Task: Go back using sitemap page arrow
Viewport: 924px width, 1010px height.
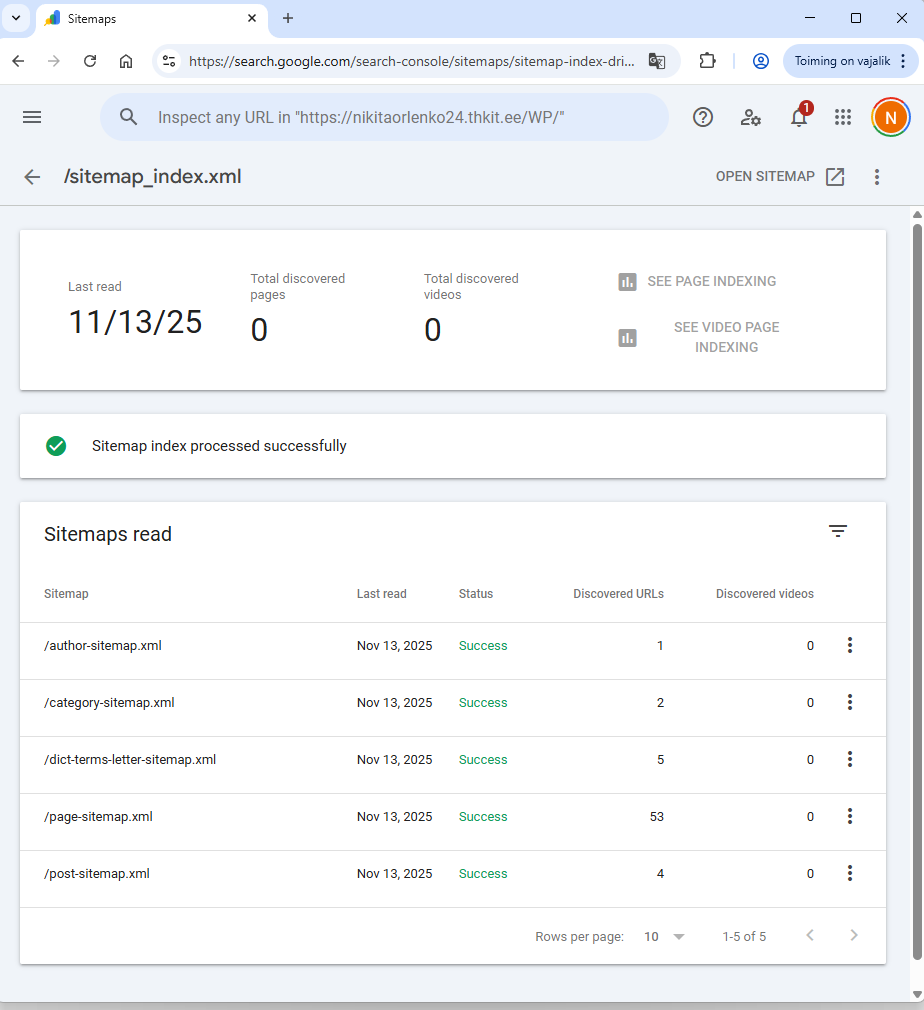Action: point(32,177)
